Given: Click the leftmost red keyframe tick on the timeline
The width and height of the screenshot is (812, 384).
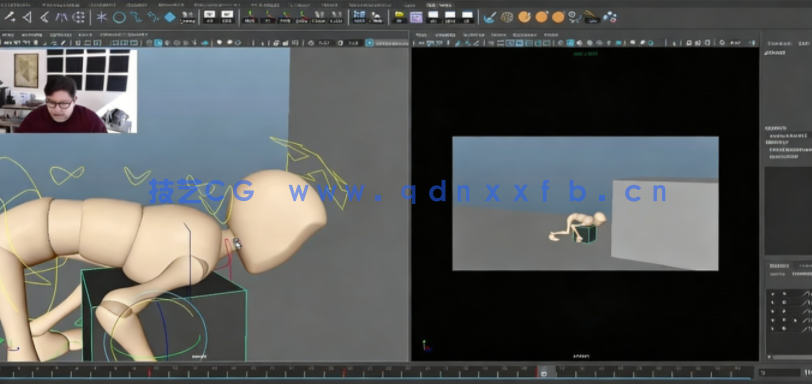Looking at the screenshot, I should (150, 372).
